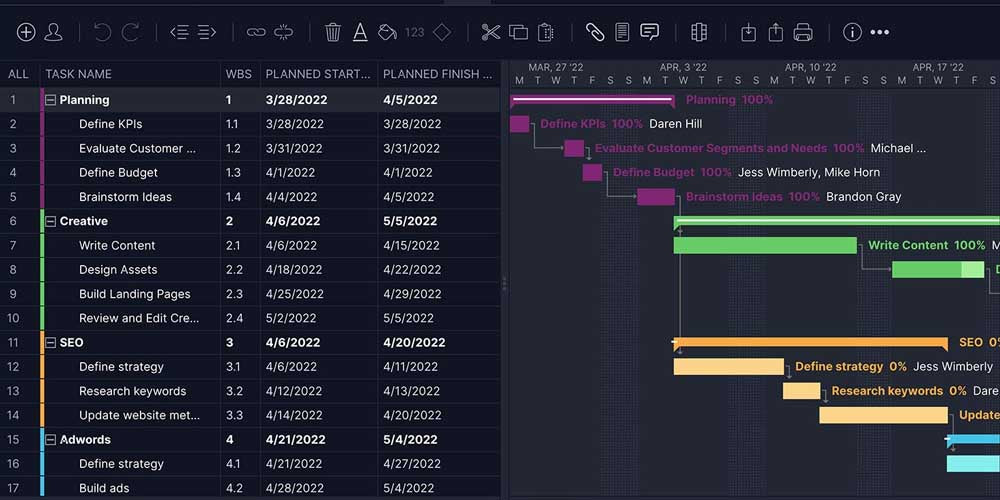This screenshot has width=1000, height=500.
Task: Select the Design Assets task name
Action: tap(118, 270)
